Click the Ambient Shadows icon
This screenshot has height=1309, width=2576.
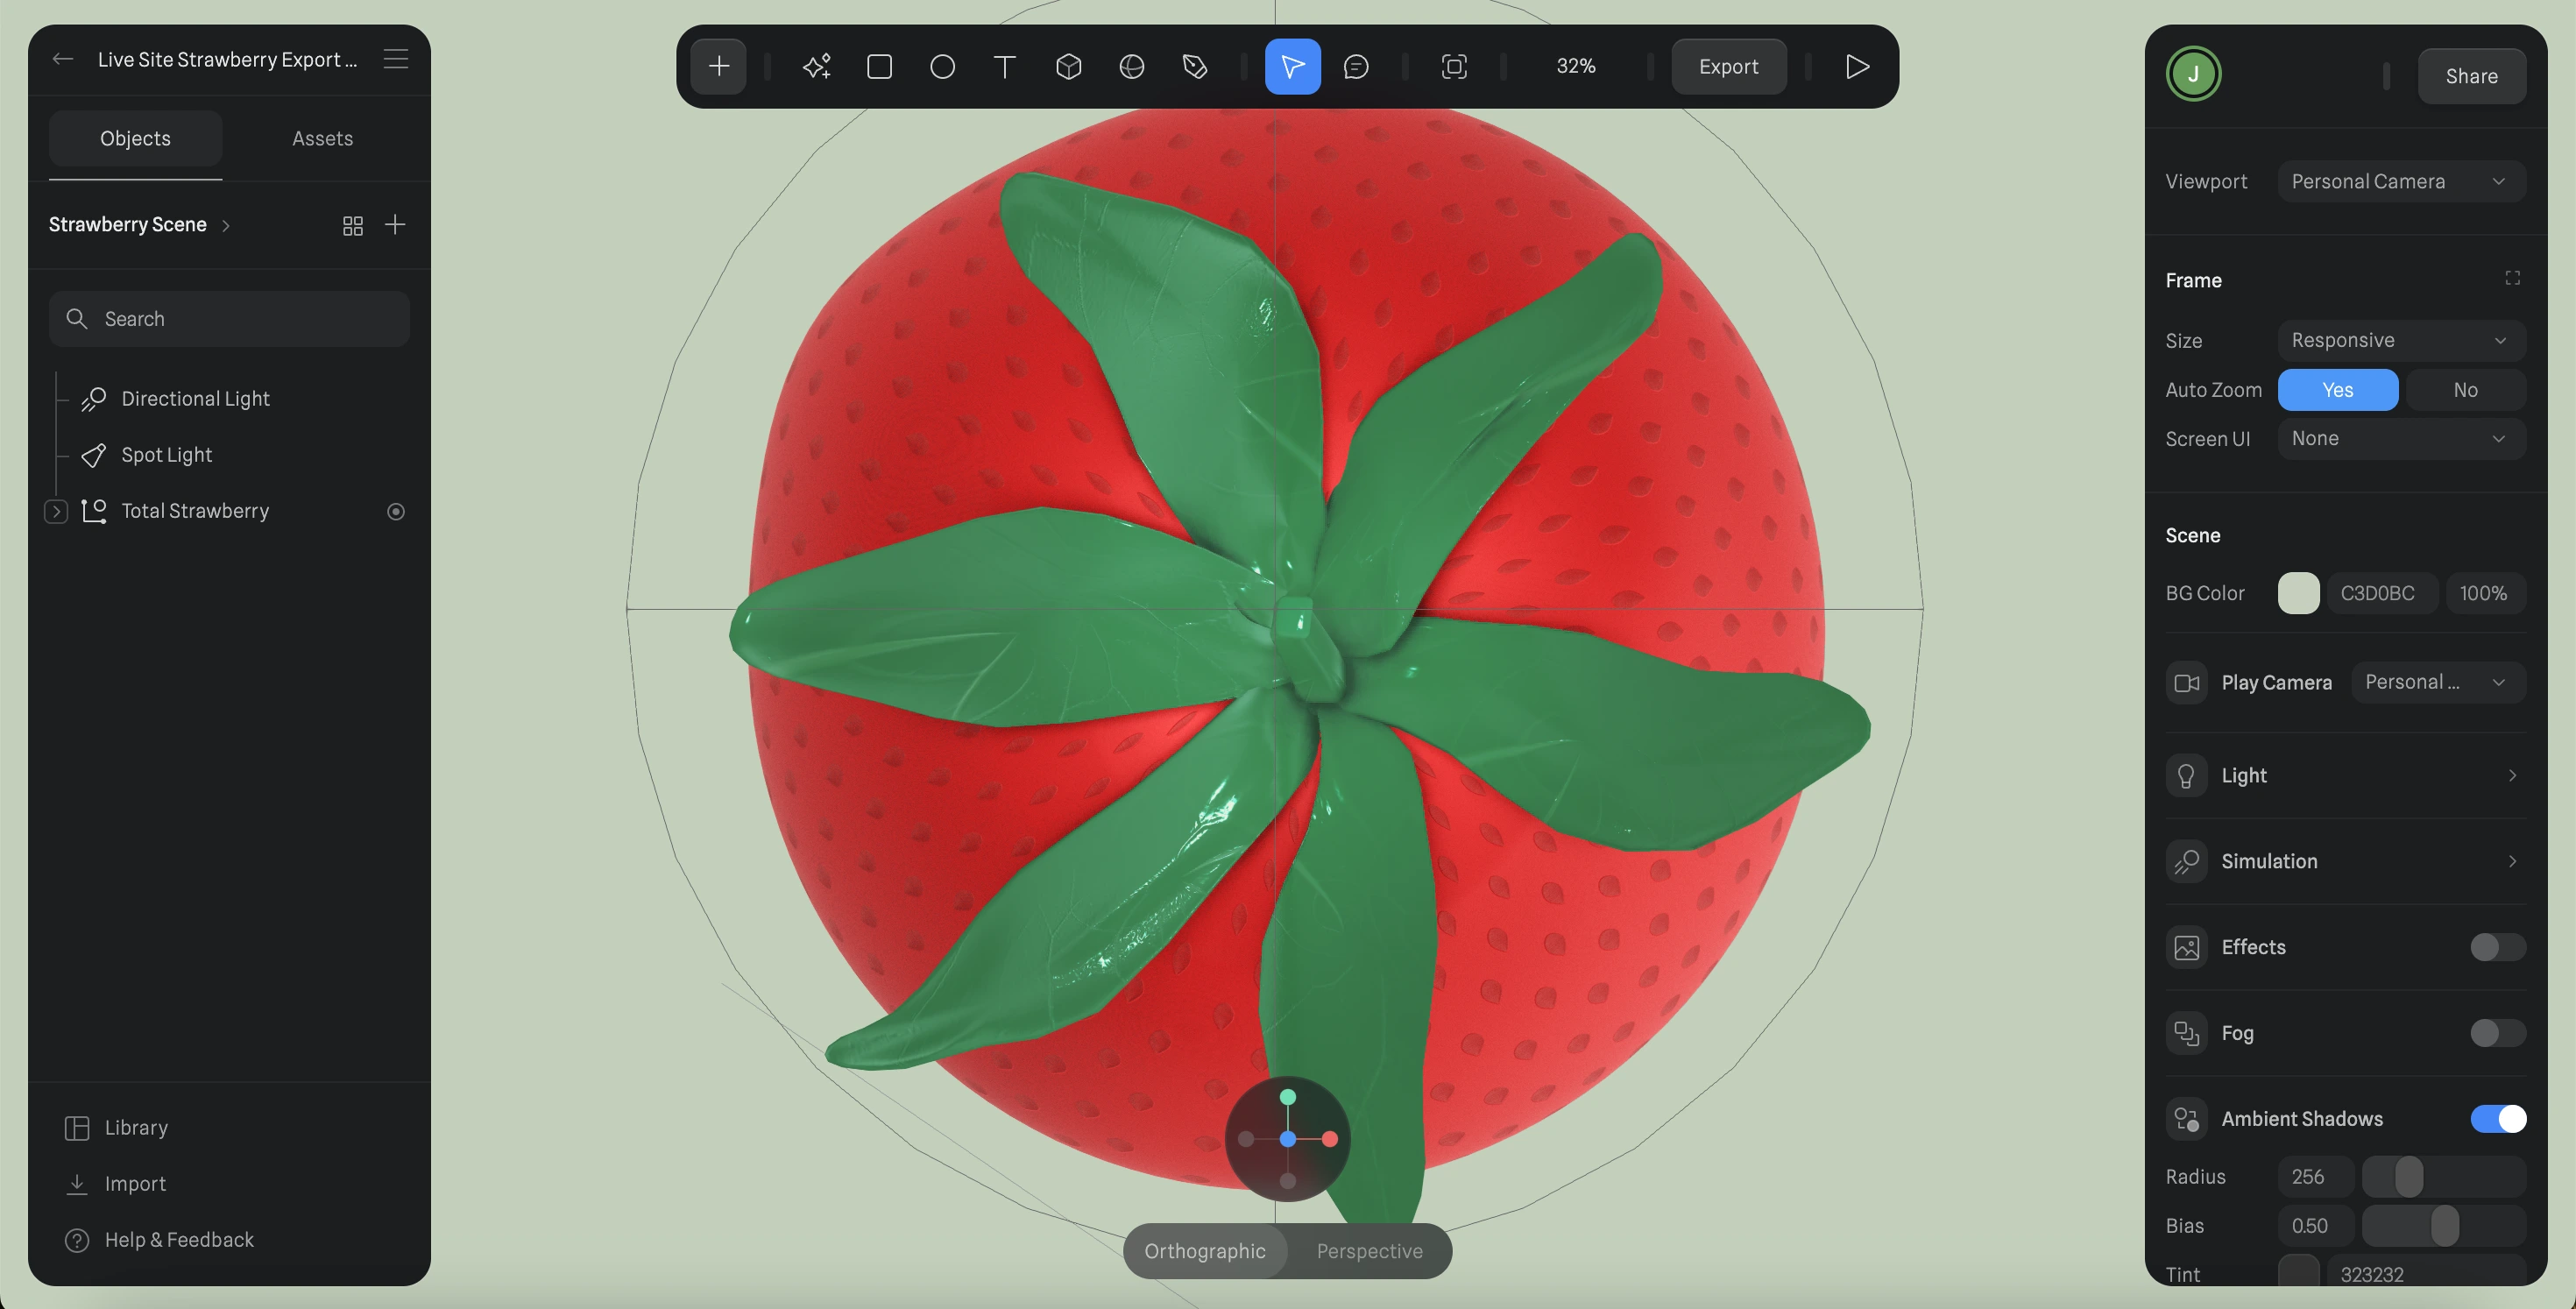(x=2187, y=1119)
